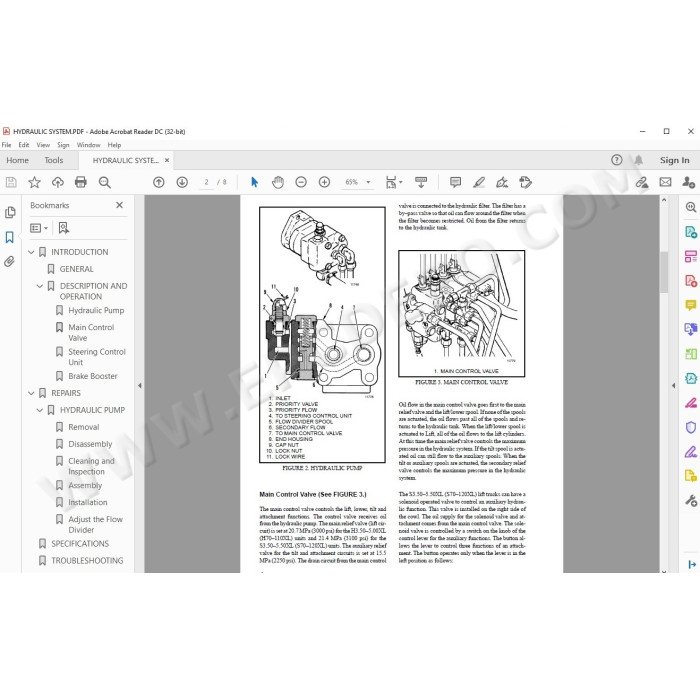Open the zoom level dropdown
Image resolution: width=700 pixels, height=700 pixels.
(368, 182)
